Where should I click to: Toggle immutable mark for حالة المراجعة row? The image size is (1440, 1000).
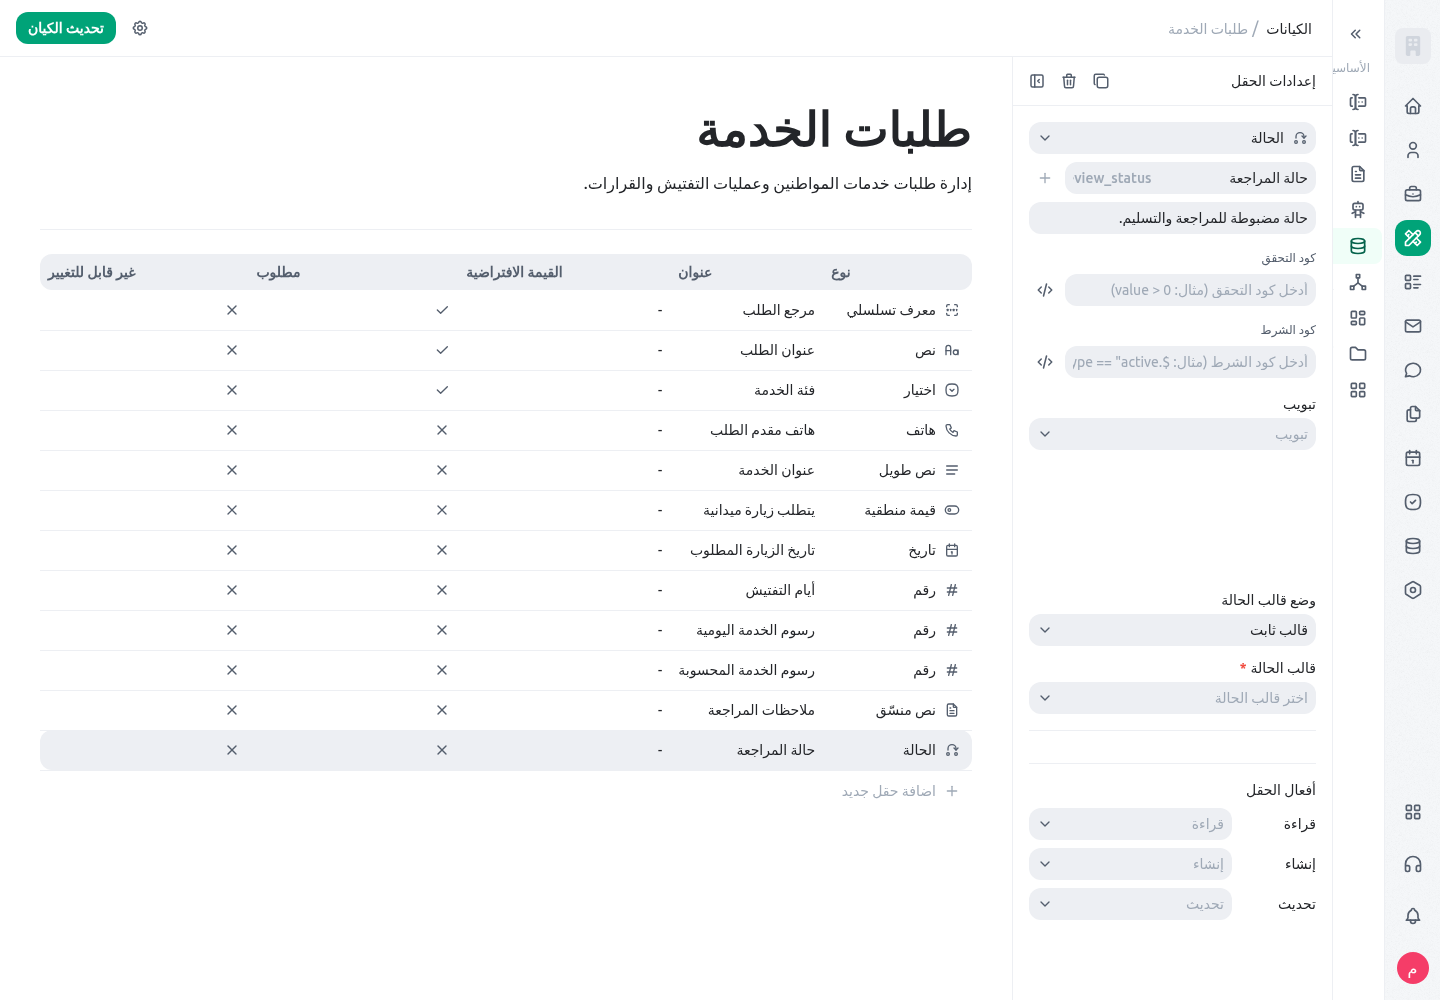pyautogui.click(x=232, y=750)
